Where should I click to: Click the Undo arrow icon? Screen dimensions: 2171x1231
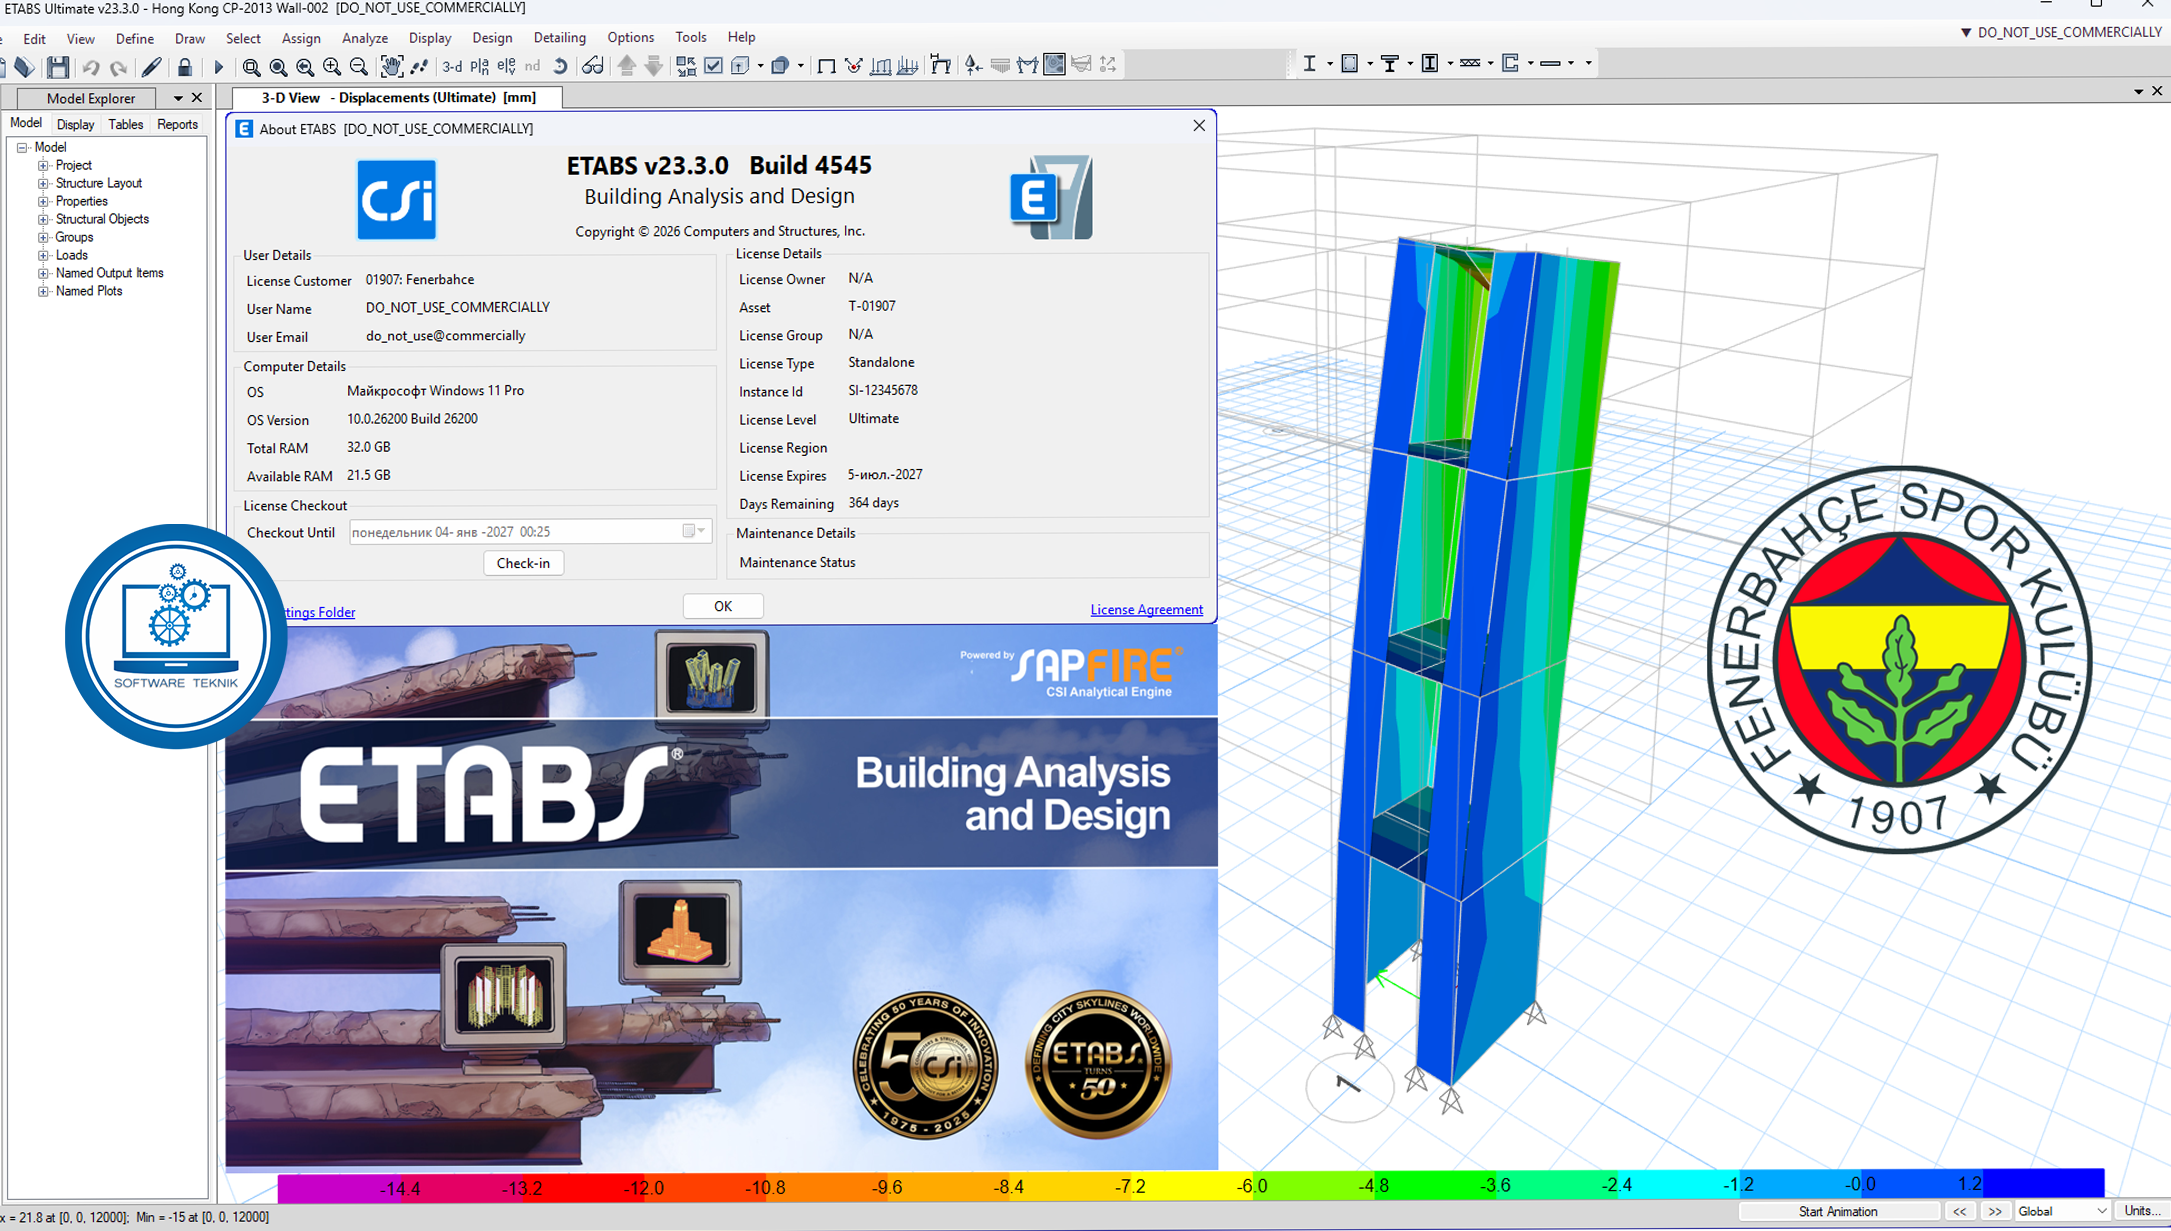(91, 67)
